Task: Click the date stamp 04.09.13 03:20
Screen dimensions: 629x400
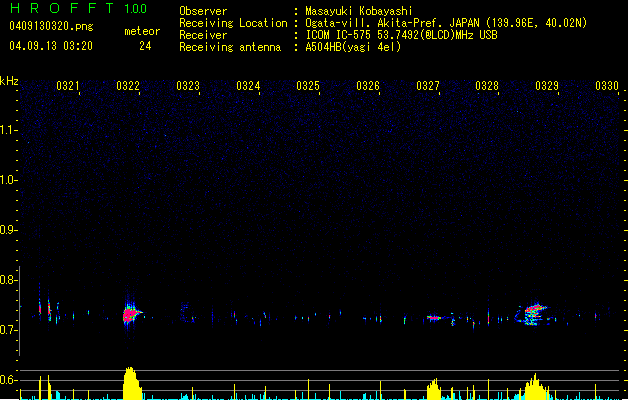Action: (x=51, y=46)
